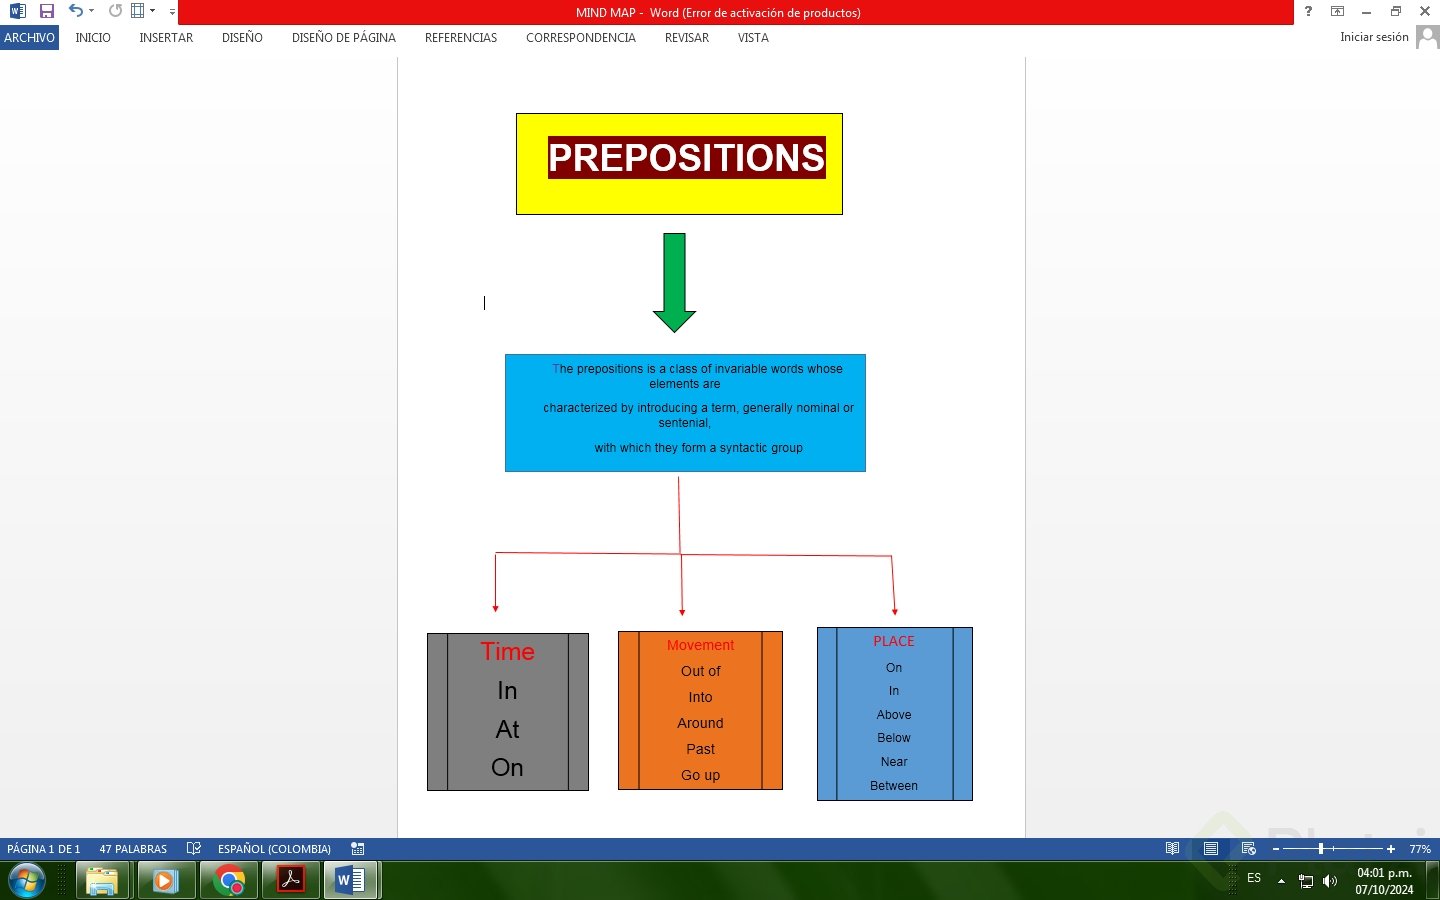1440x900 pixels.
Task: Switch to the REVISAR tab
Action: coord(687,37)
